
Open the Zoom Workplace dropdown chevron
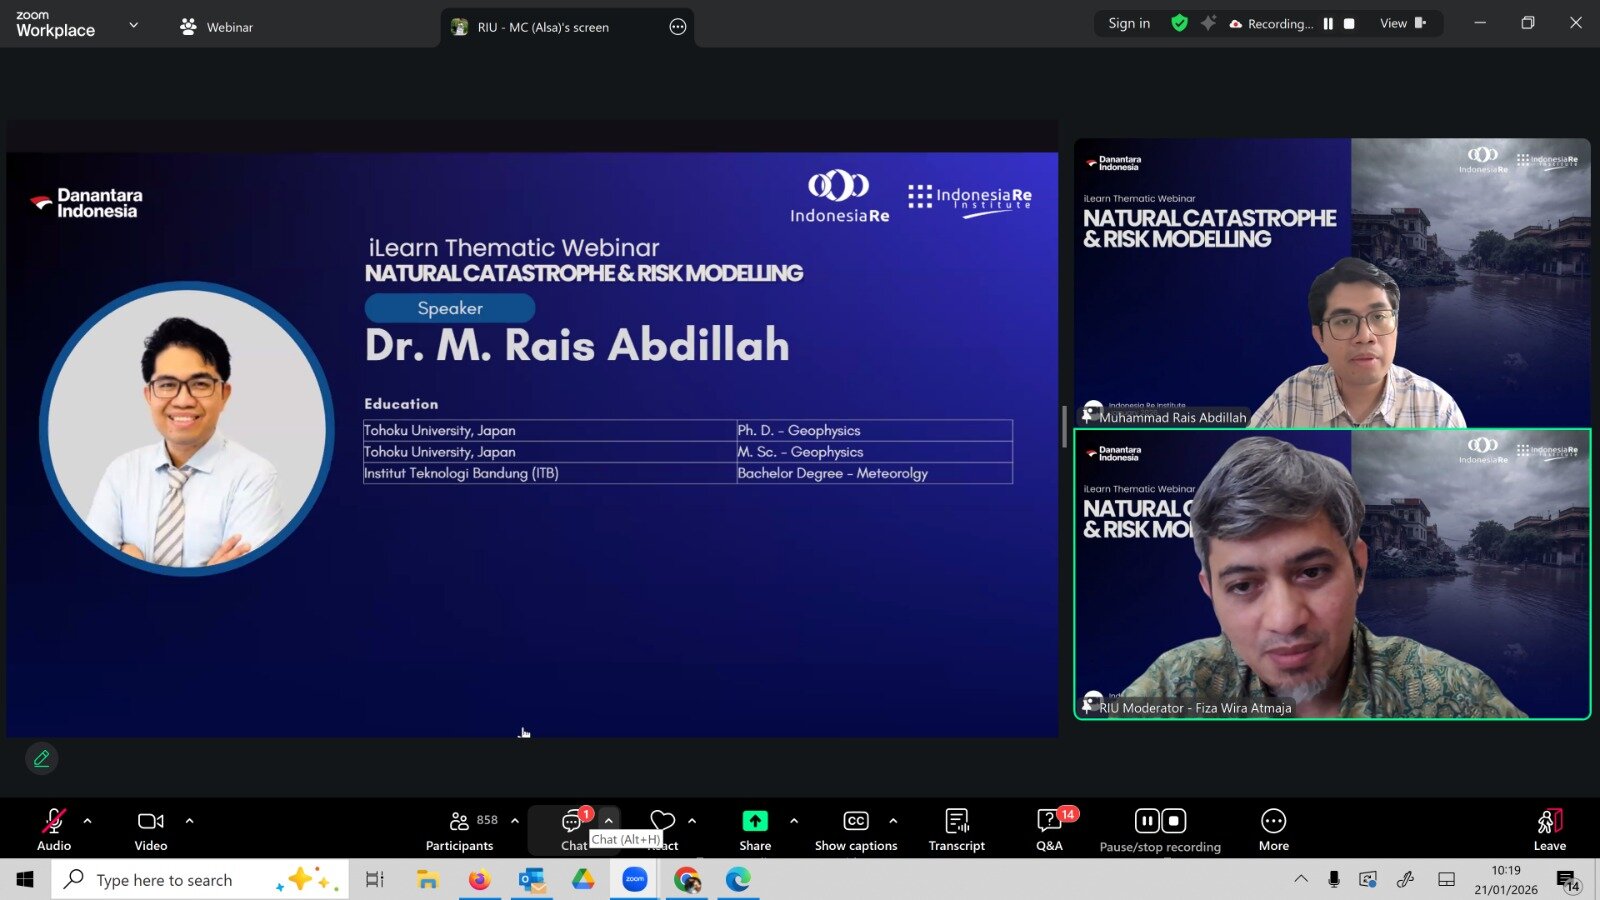(134, 25)
